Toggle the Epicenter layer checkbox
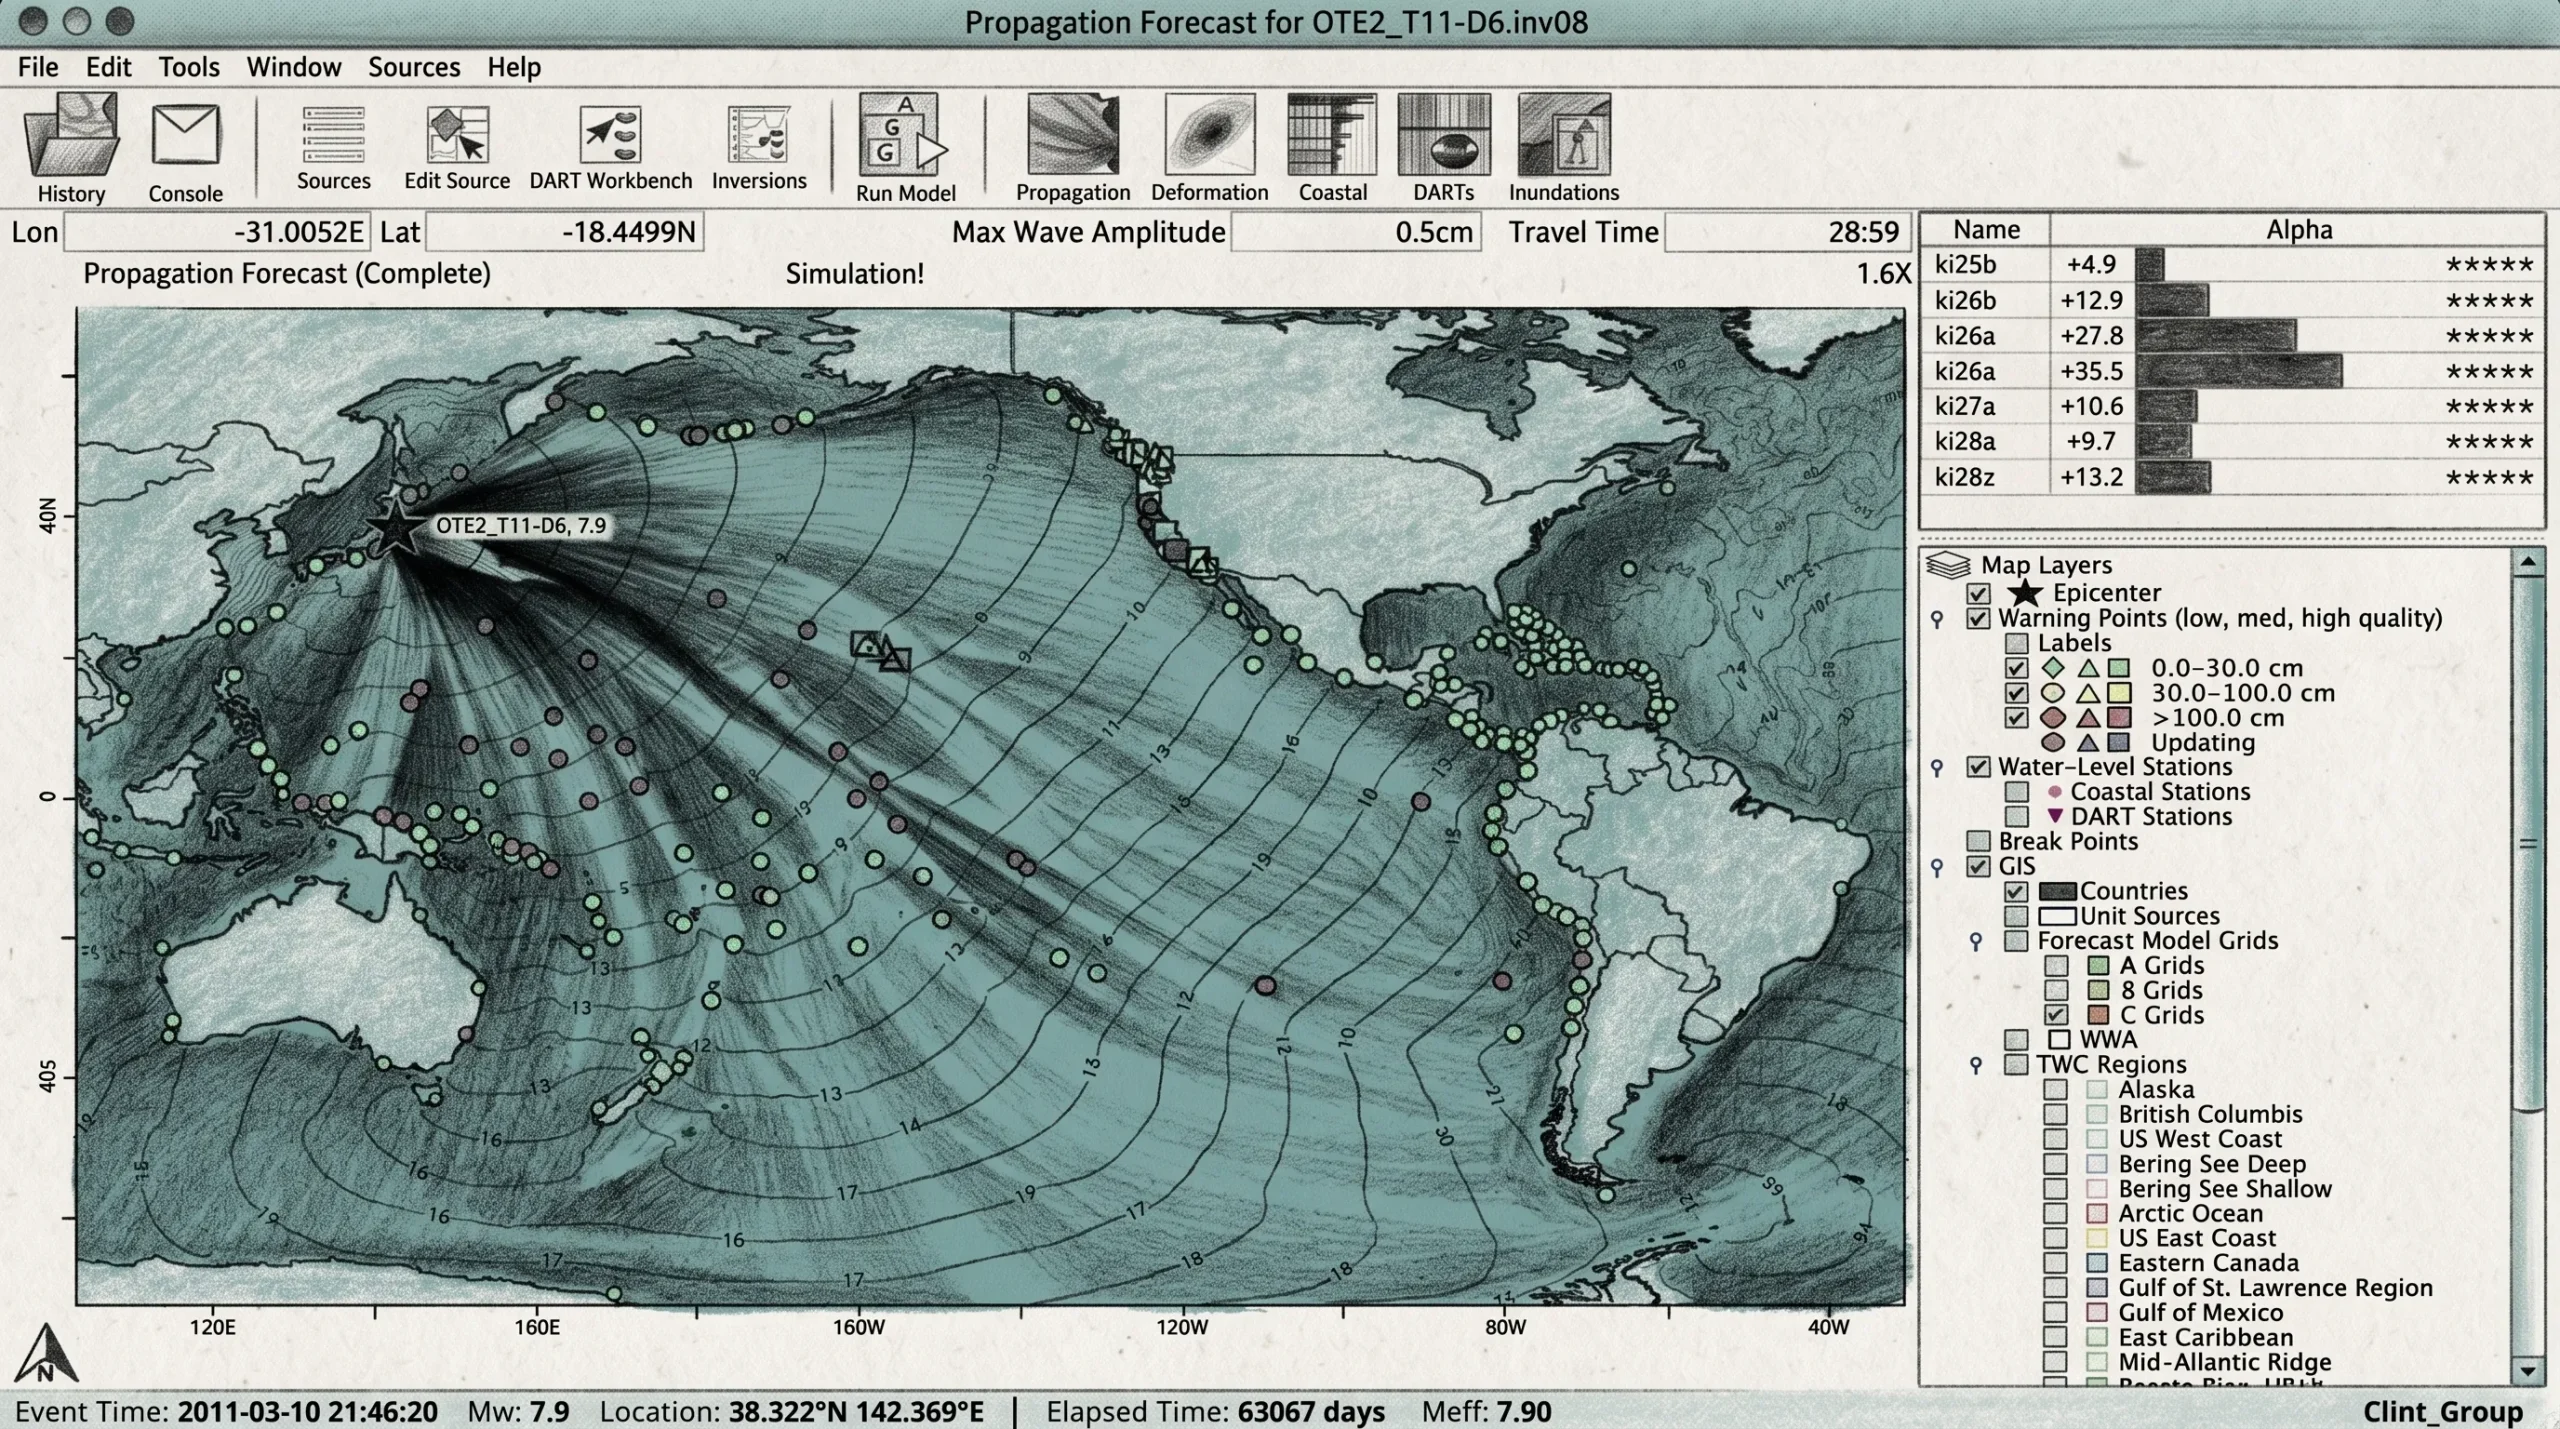The width and height of the screenshot is (2560, 1429). click(1978, 593)
